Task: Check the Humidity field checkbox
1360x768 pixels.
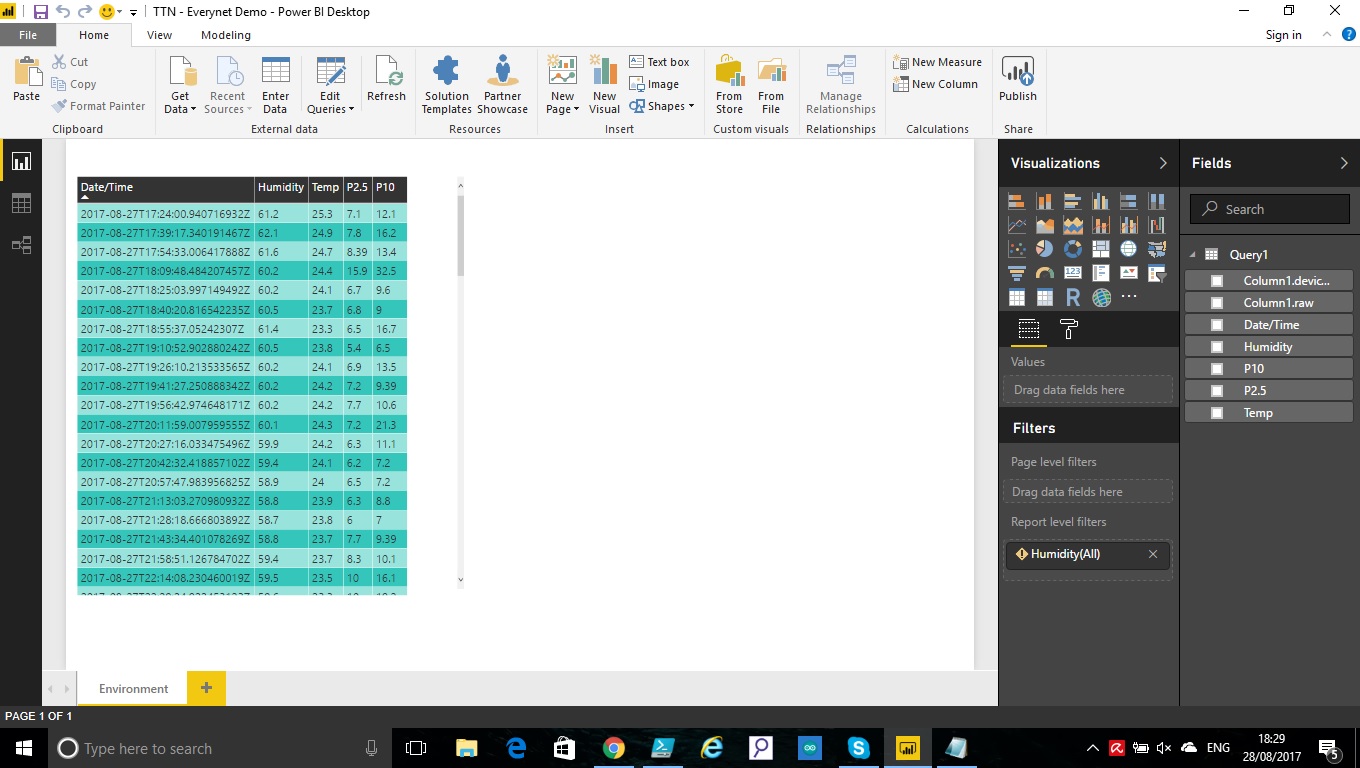Action: tap(1217, 347)
